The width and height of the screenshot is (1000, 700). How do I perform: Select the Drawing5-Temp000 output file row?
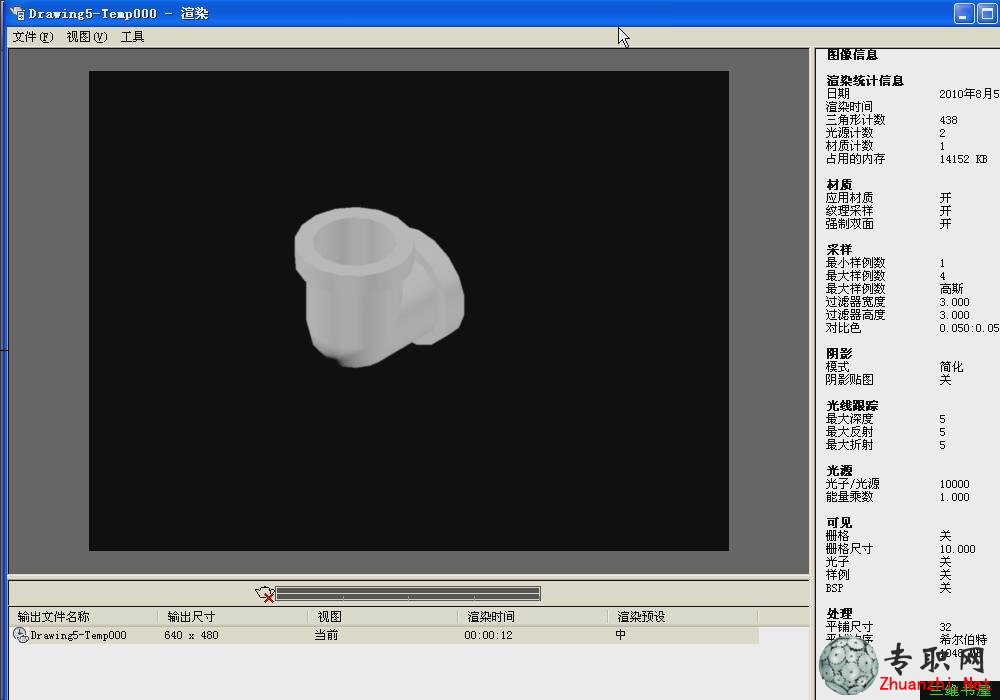(x=385, y=635)
